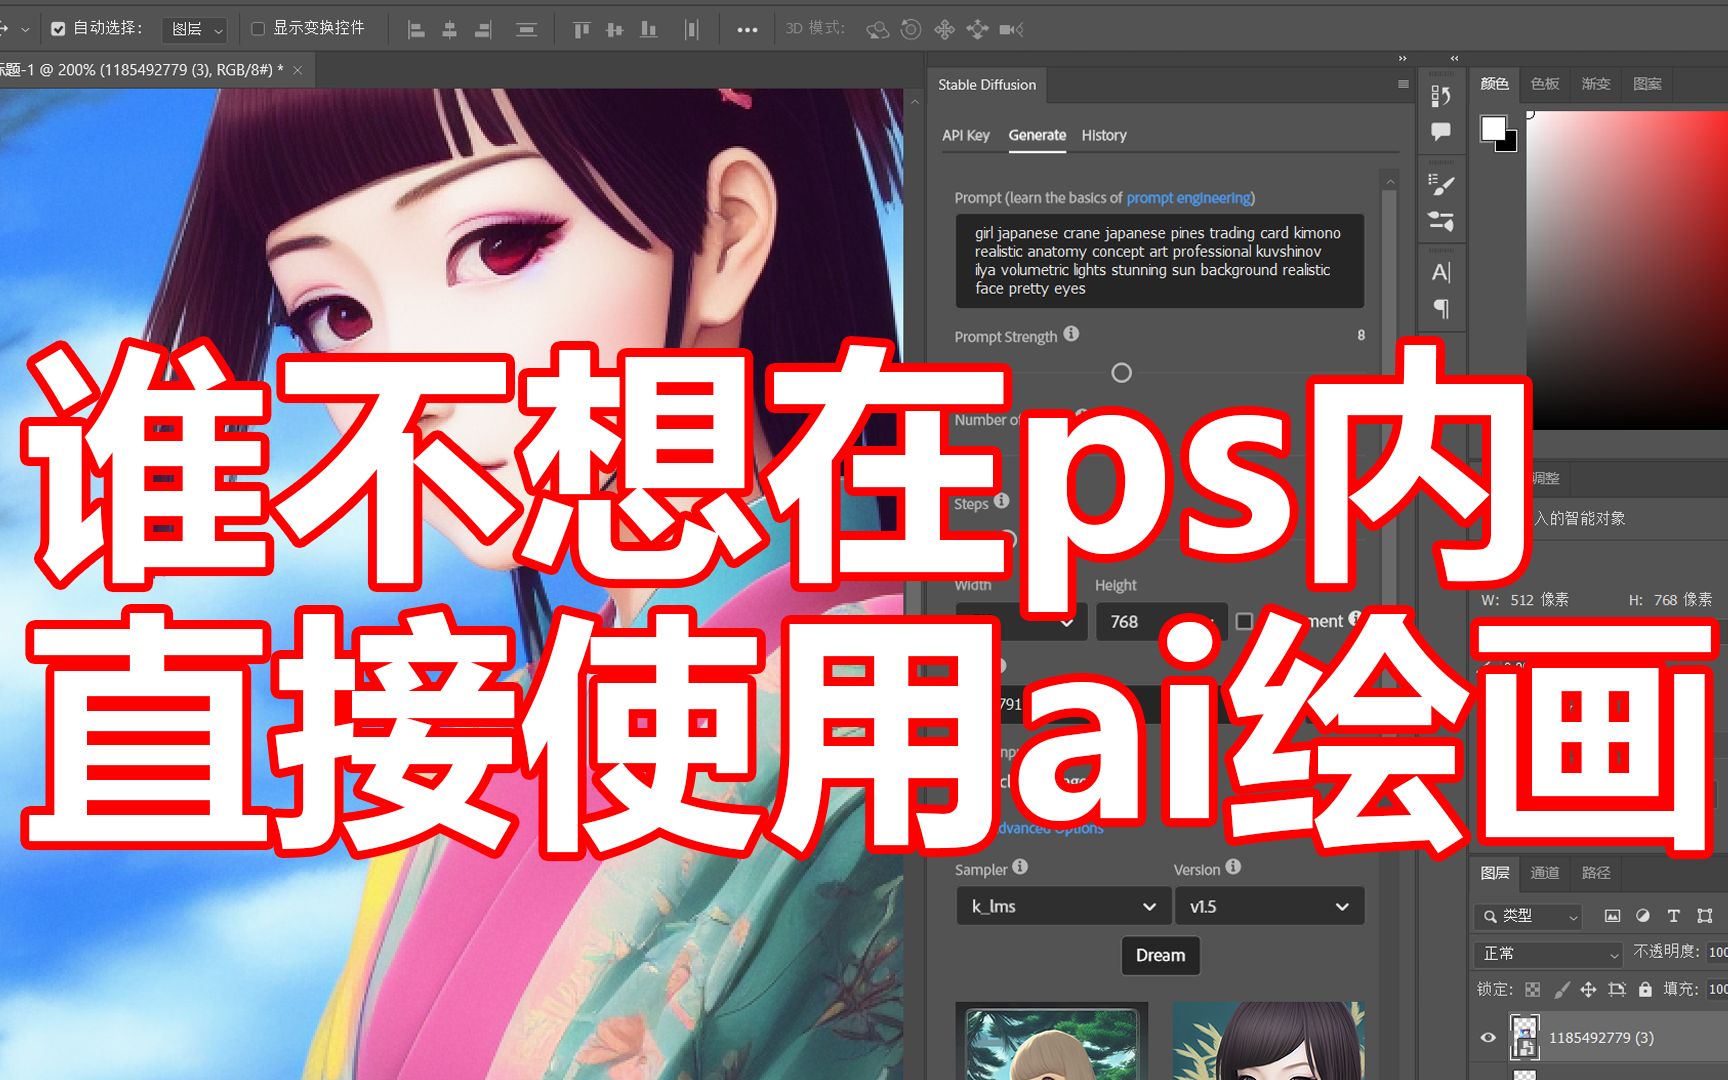Toggle checkbox beside the Height field
This screenshot has height=1080, width=1728.
(x=1244, y=621)
